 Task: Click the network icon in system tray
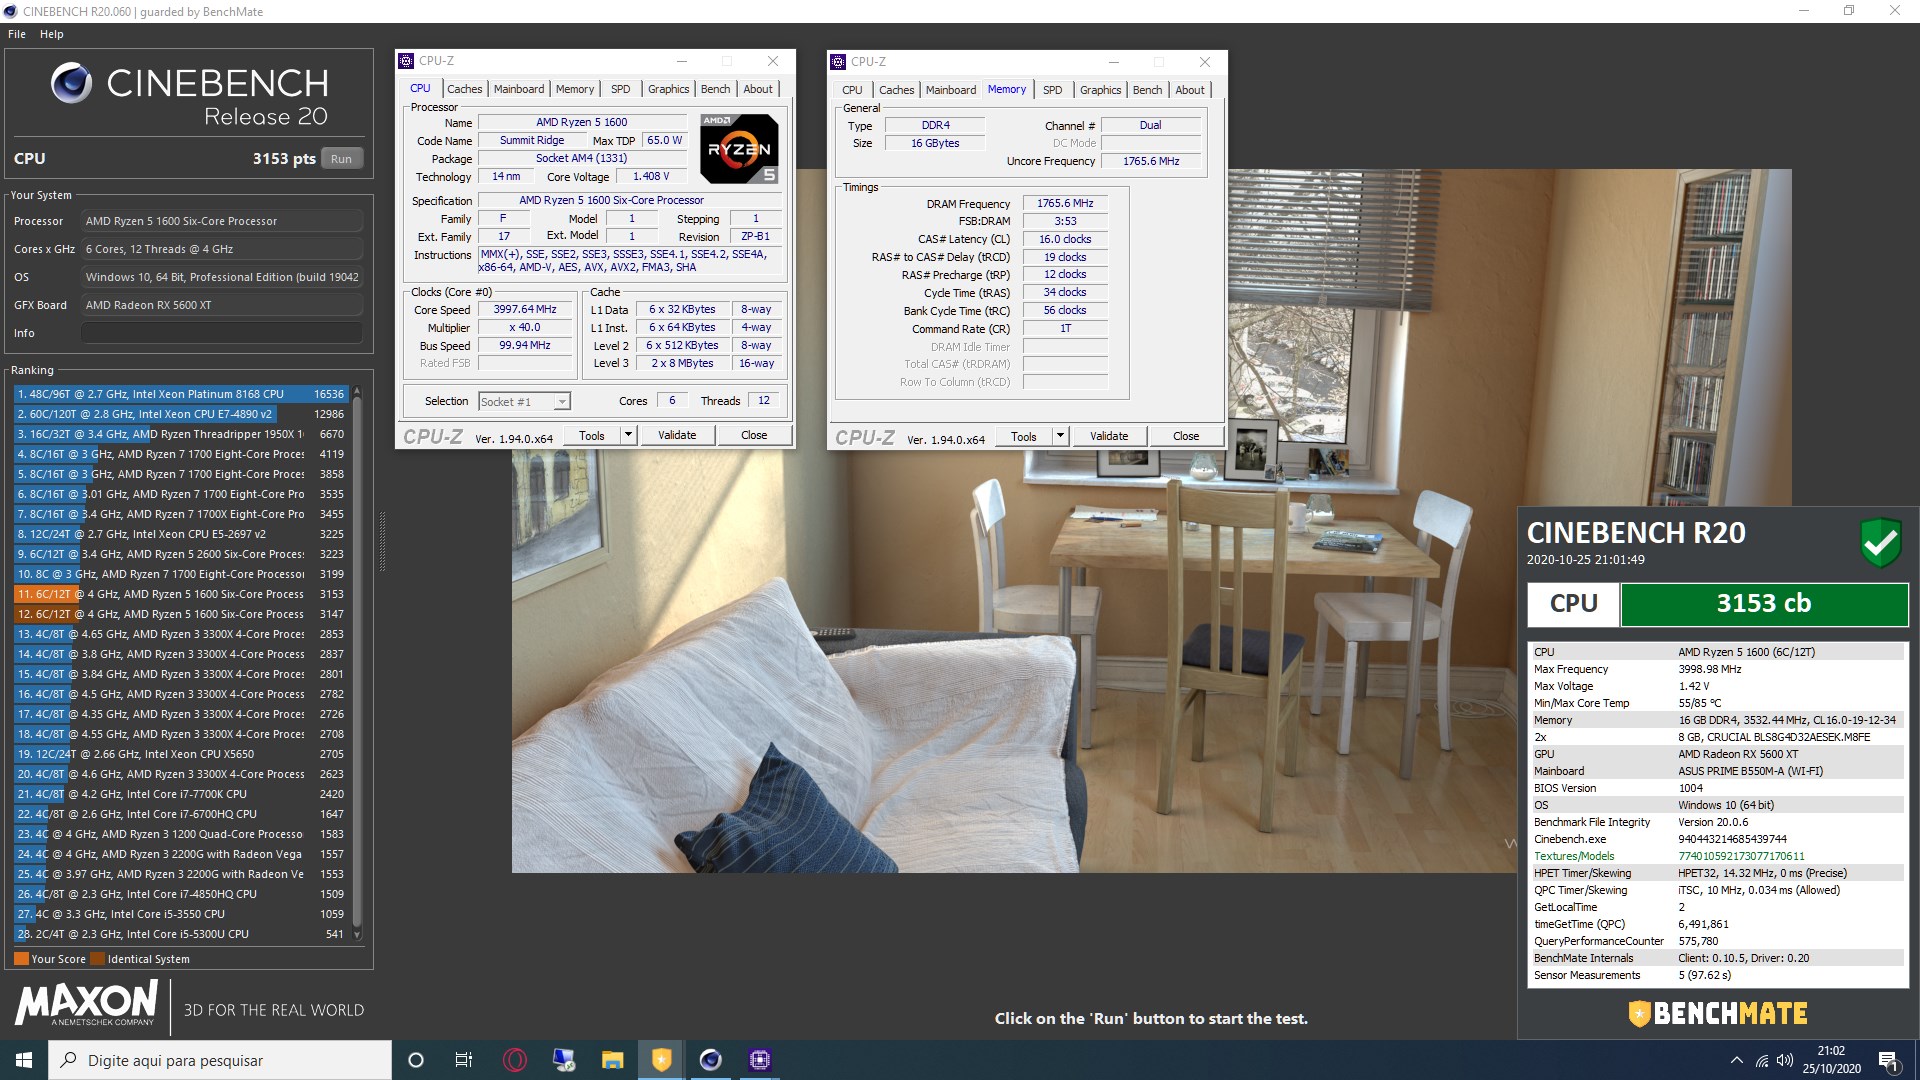(1762, 1060)
